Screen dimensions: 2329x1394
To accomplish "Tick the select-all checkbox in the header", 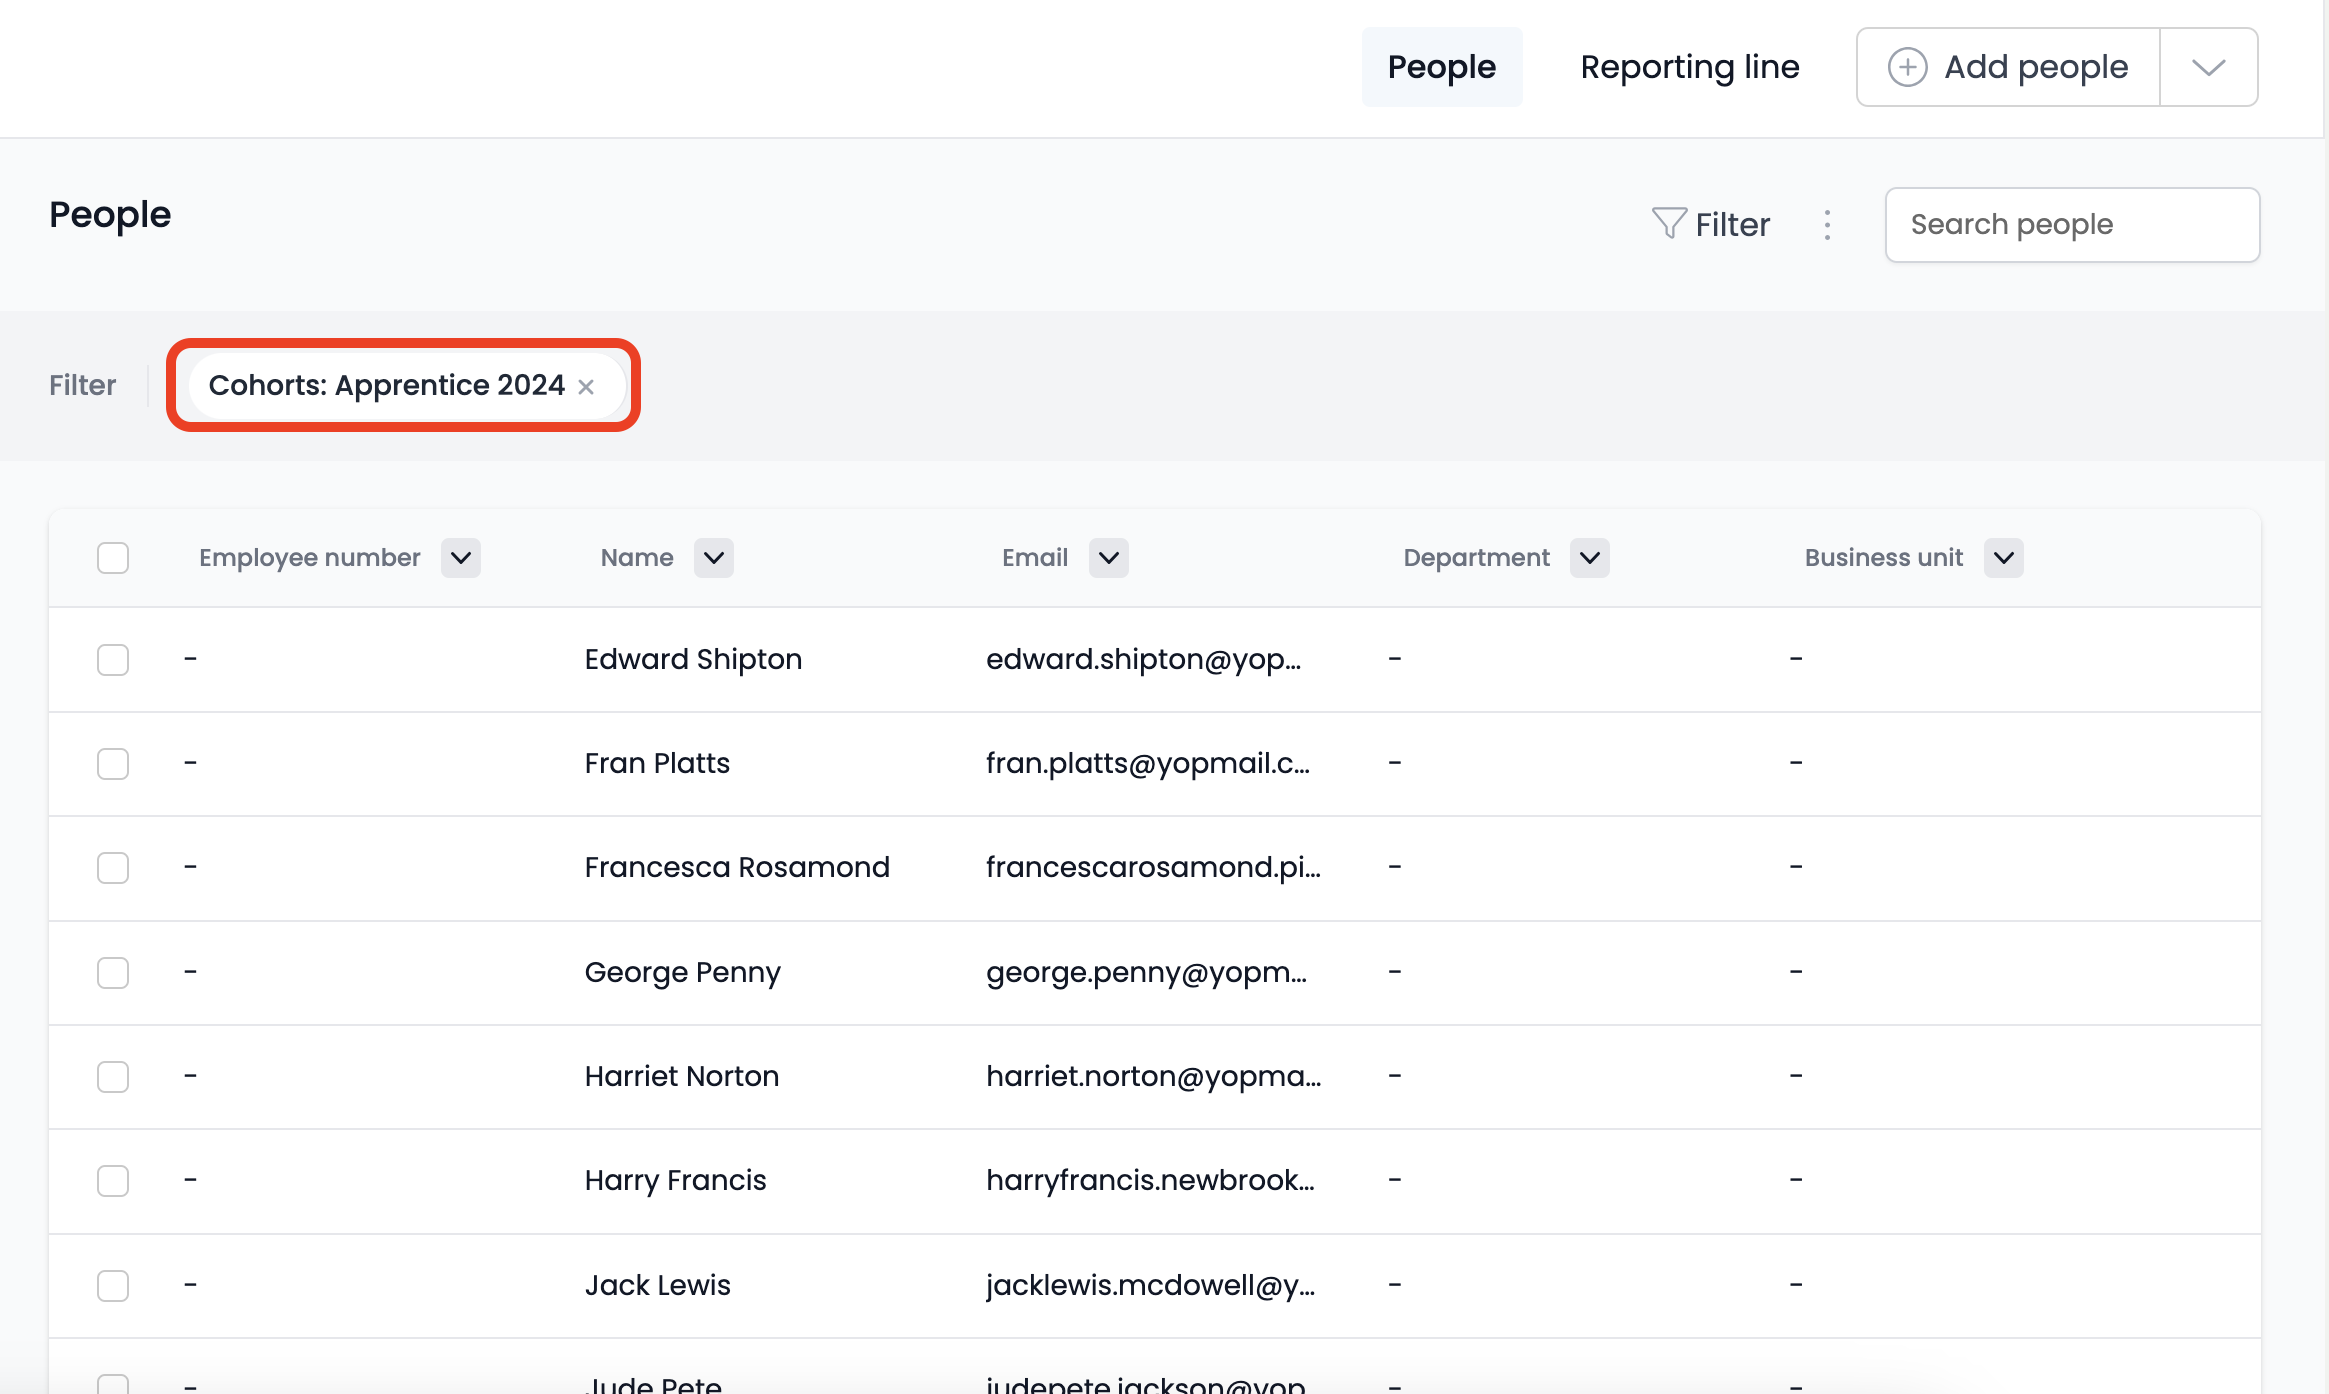I will tap(113, 558).
